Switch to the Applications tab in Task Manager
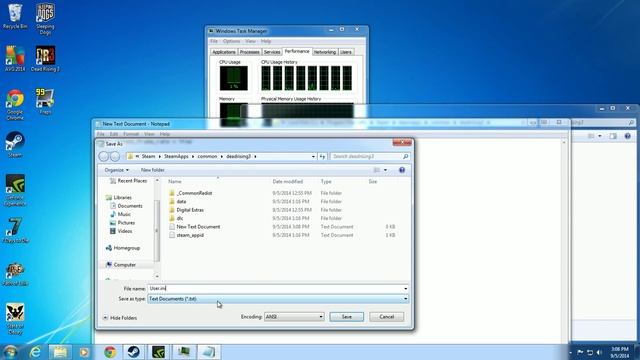The image size is (640, 360). click(x=224, y=52)
